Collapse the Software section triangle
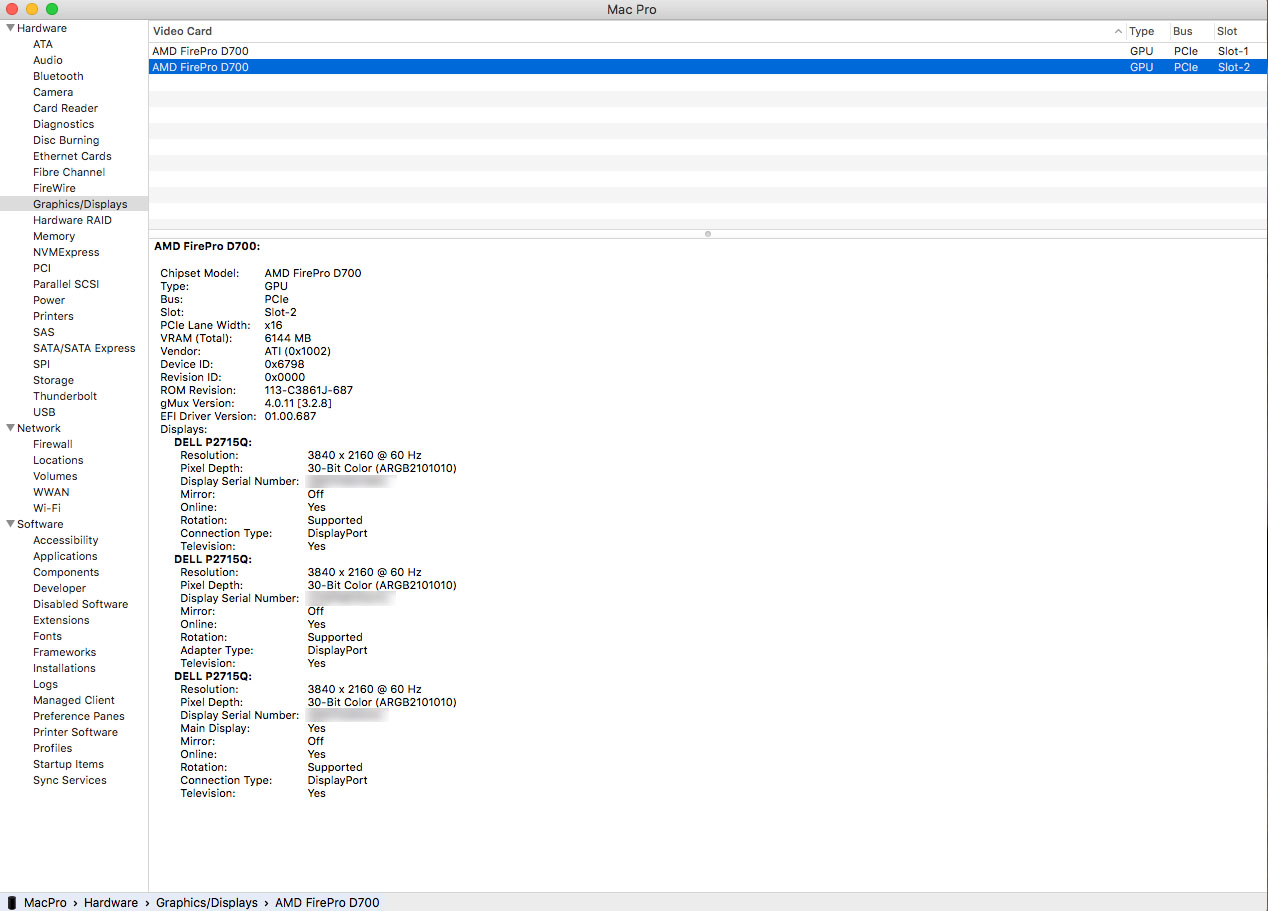 pos(10,524)
